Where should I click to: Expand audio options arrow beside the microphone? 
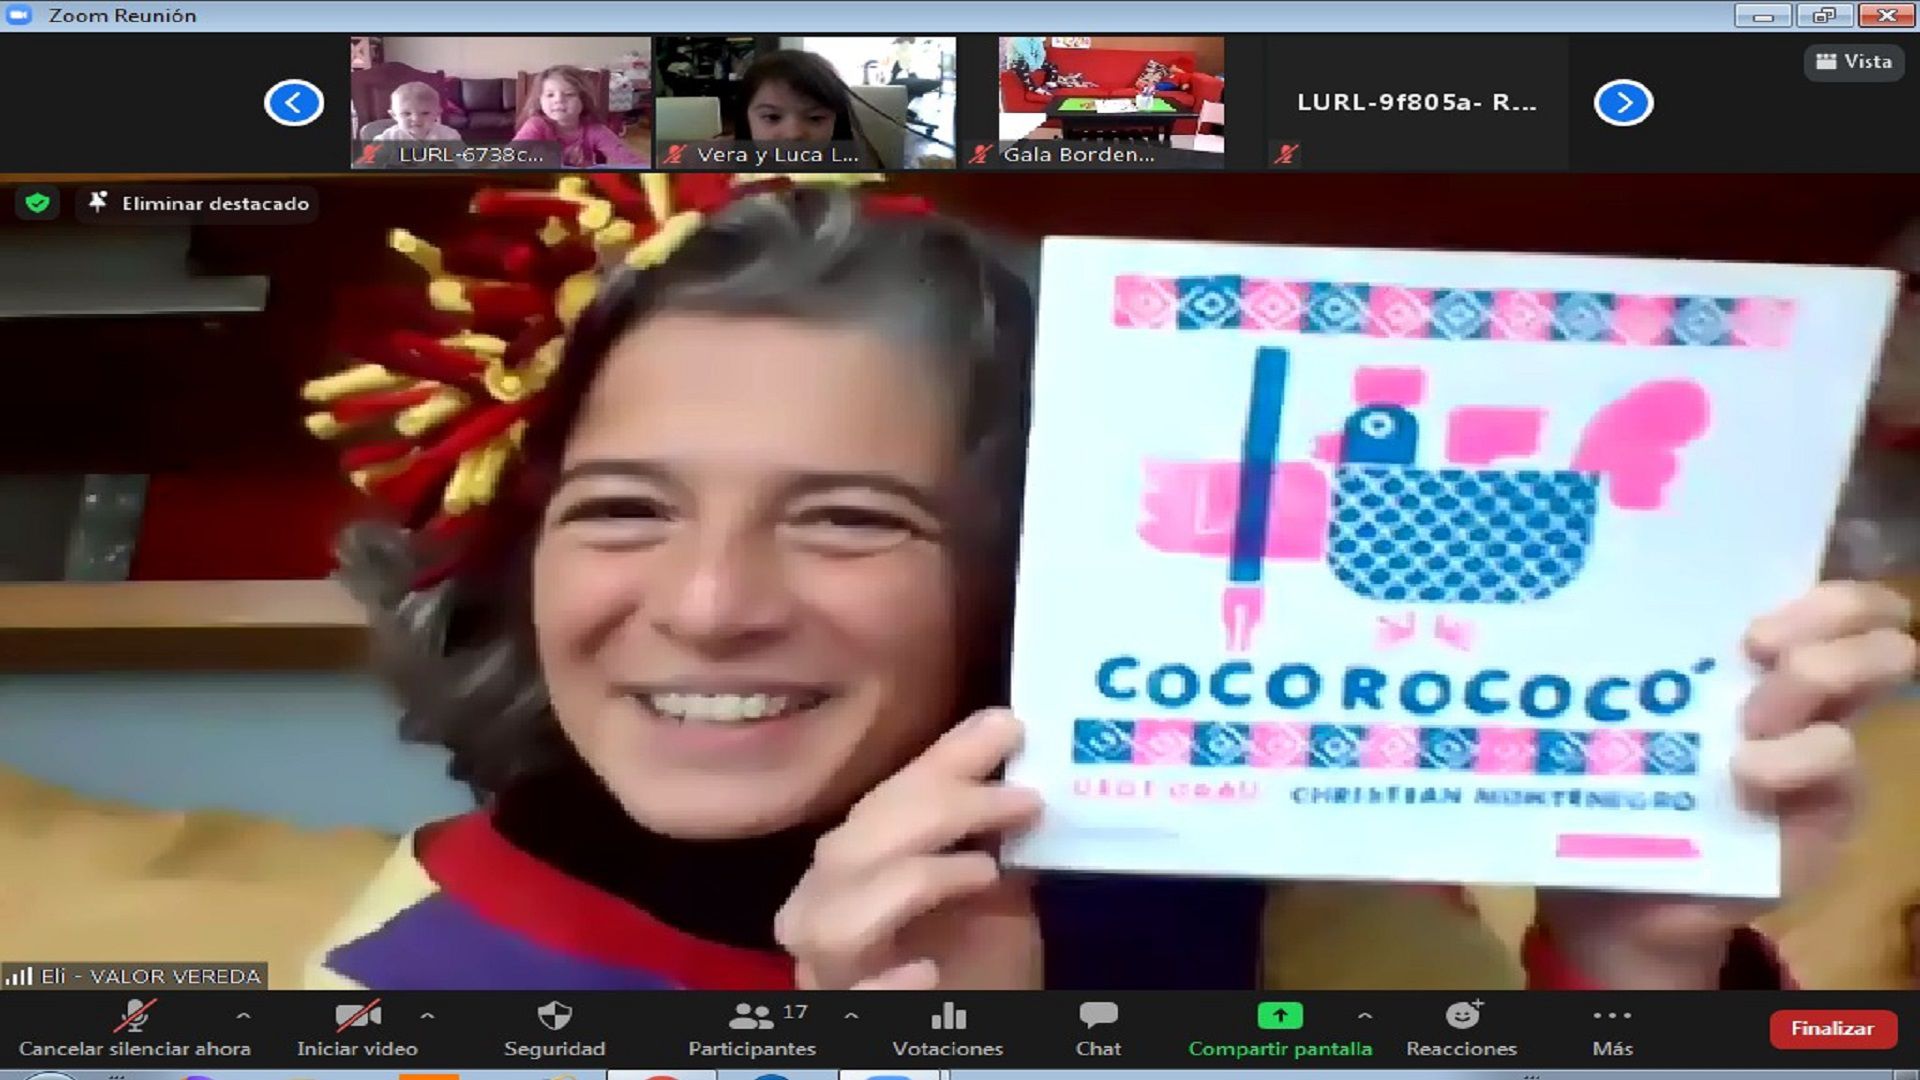(x=243, y=1016)
